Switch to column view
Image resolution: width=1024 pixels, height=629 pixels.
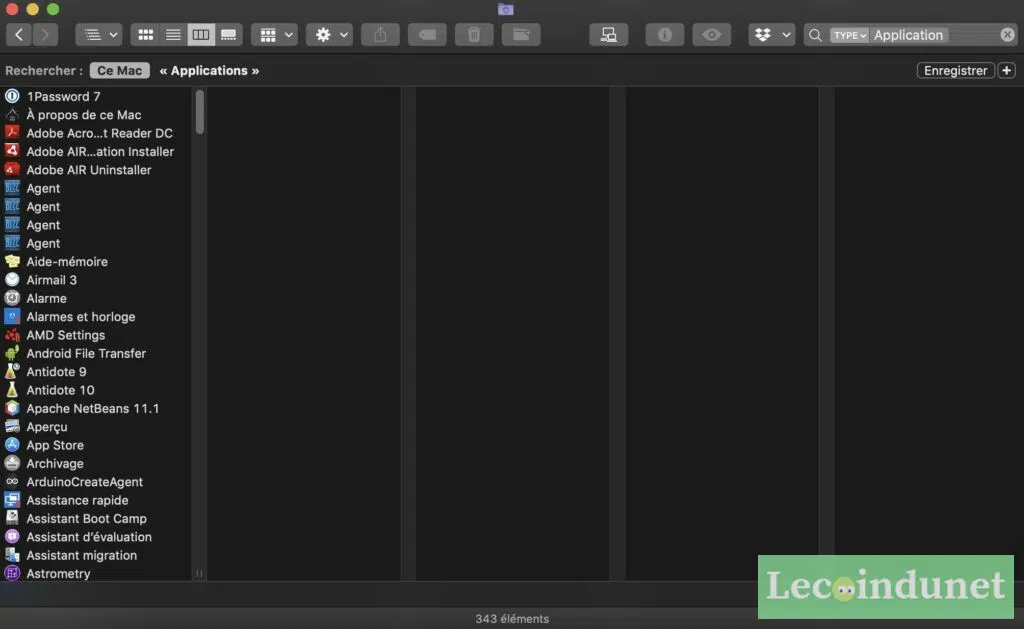click(x=200, y=35)
